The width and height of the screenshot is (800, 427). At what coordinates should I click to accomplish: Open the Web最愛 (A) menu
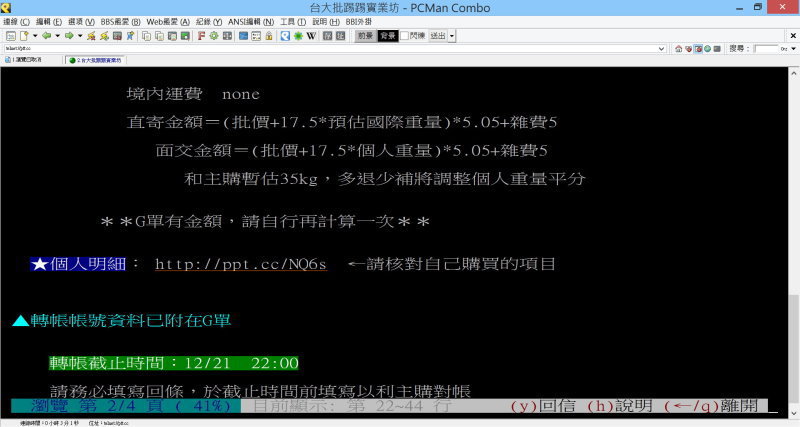tap(168, 22)
